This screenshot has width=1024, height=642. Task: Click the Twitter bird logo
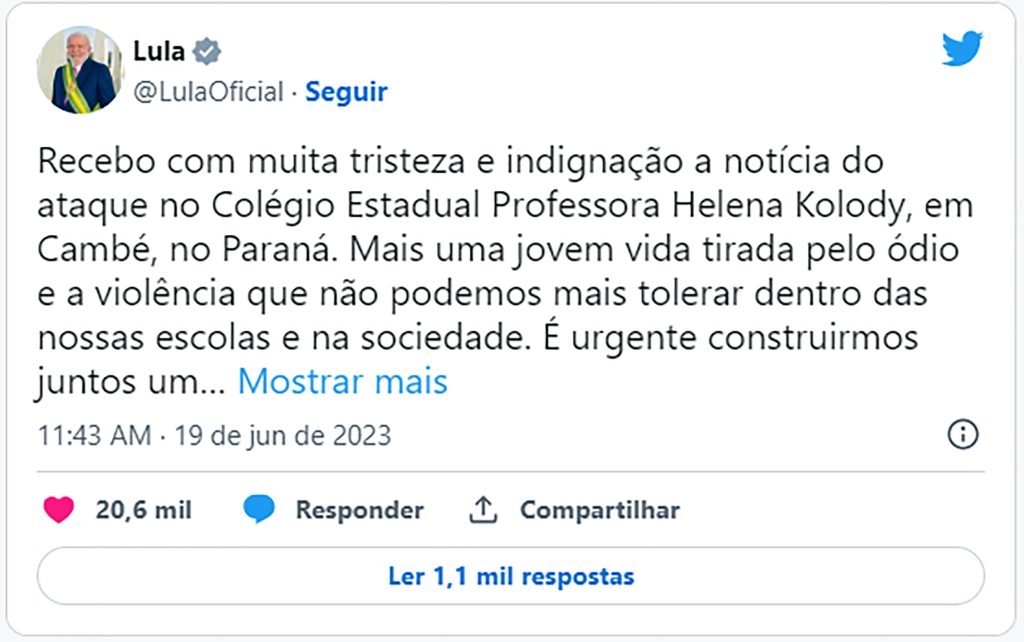[962, 49]
